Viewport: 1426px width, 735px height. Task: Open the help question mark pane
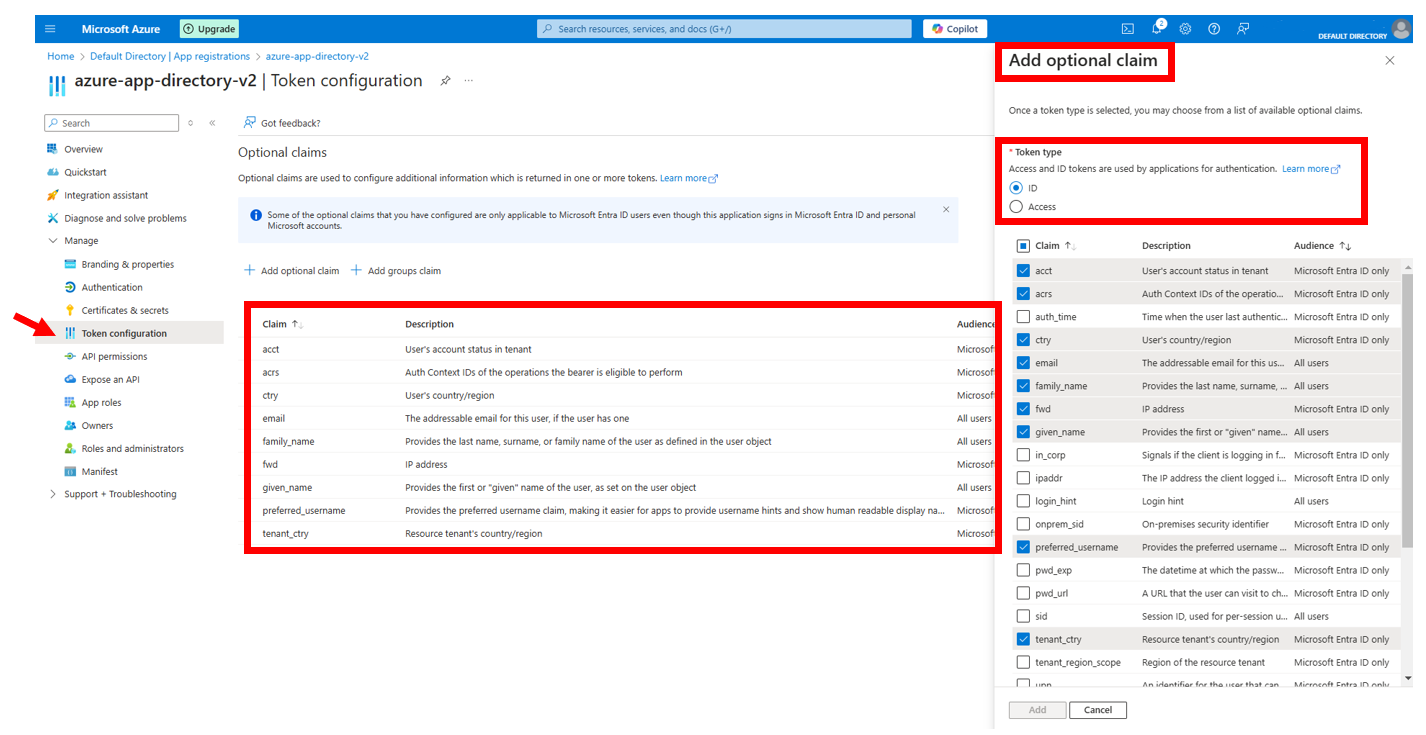[x=1213, y=28]
